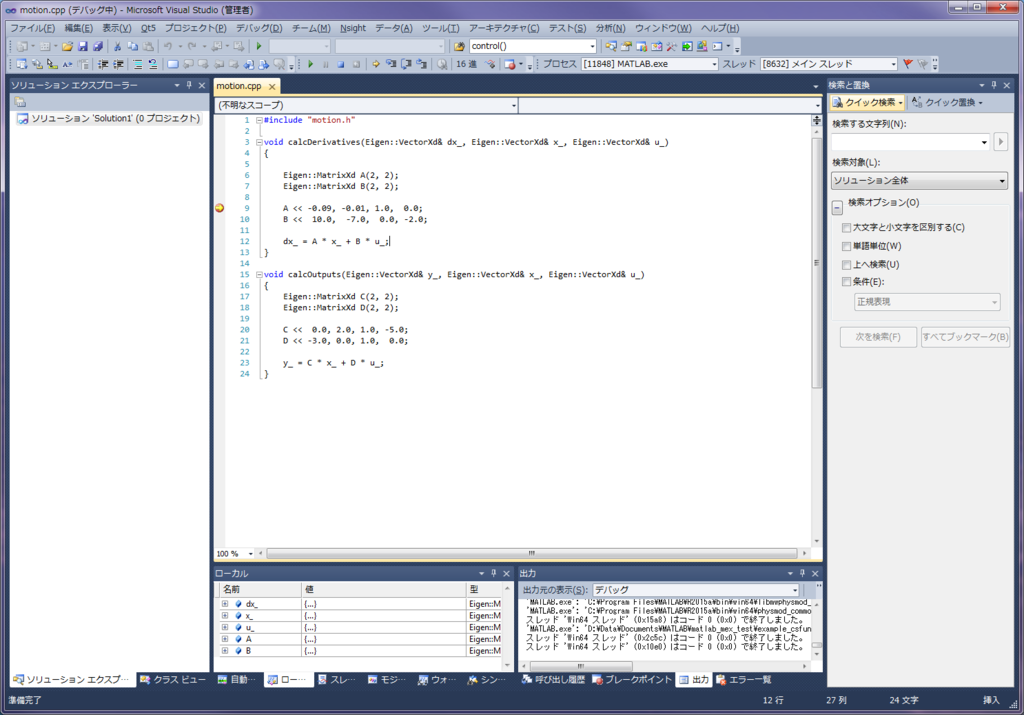The height and width of the screenshot is (715, 1024).
Task: Open the デバッグ(D) menu
Action: pos(259,28)
